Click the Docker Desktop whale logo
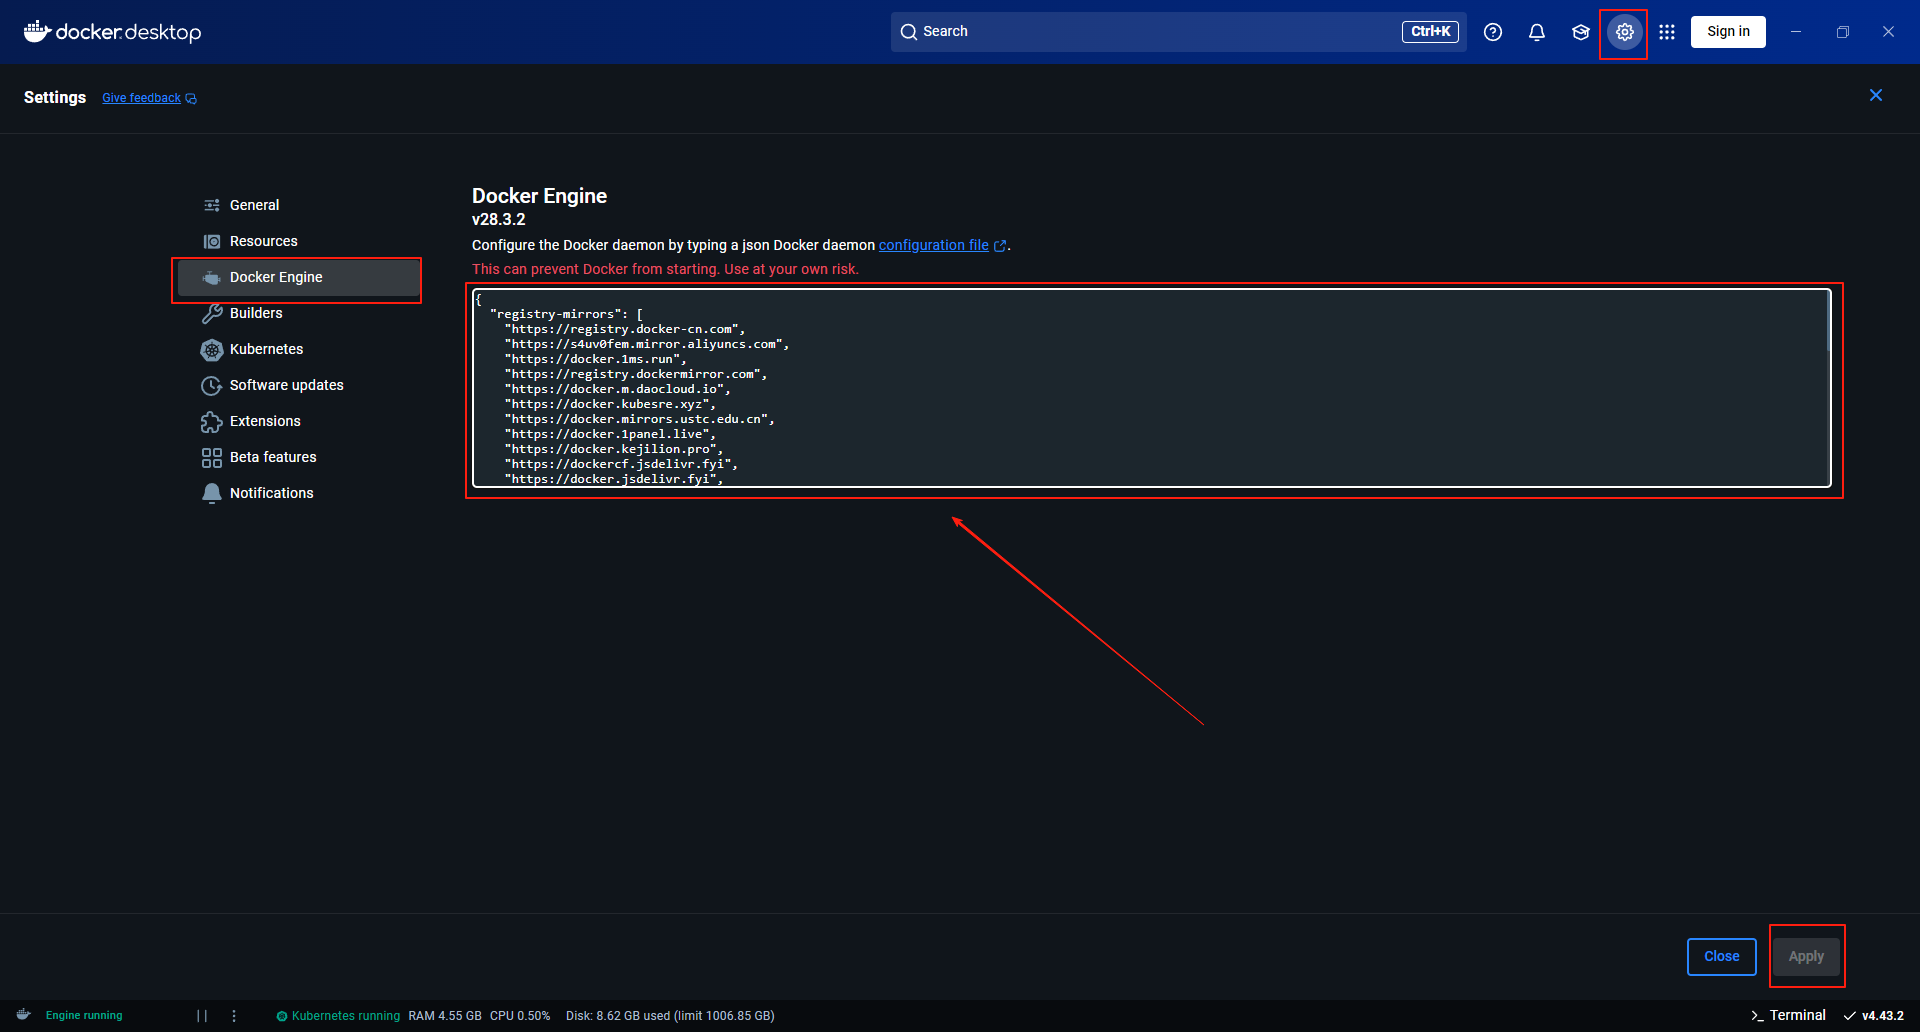 (37, 31)
